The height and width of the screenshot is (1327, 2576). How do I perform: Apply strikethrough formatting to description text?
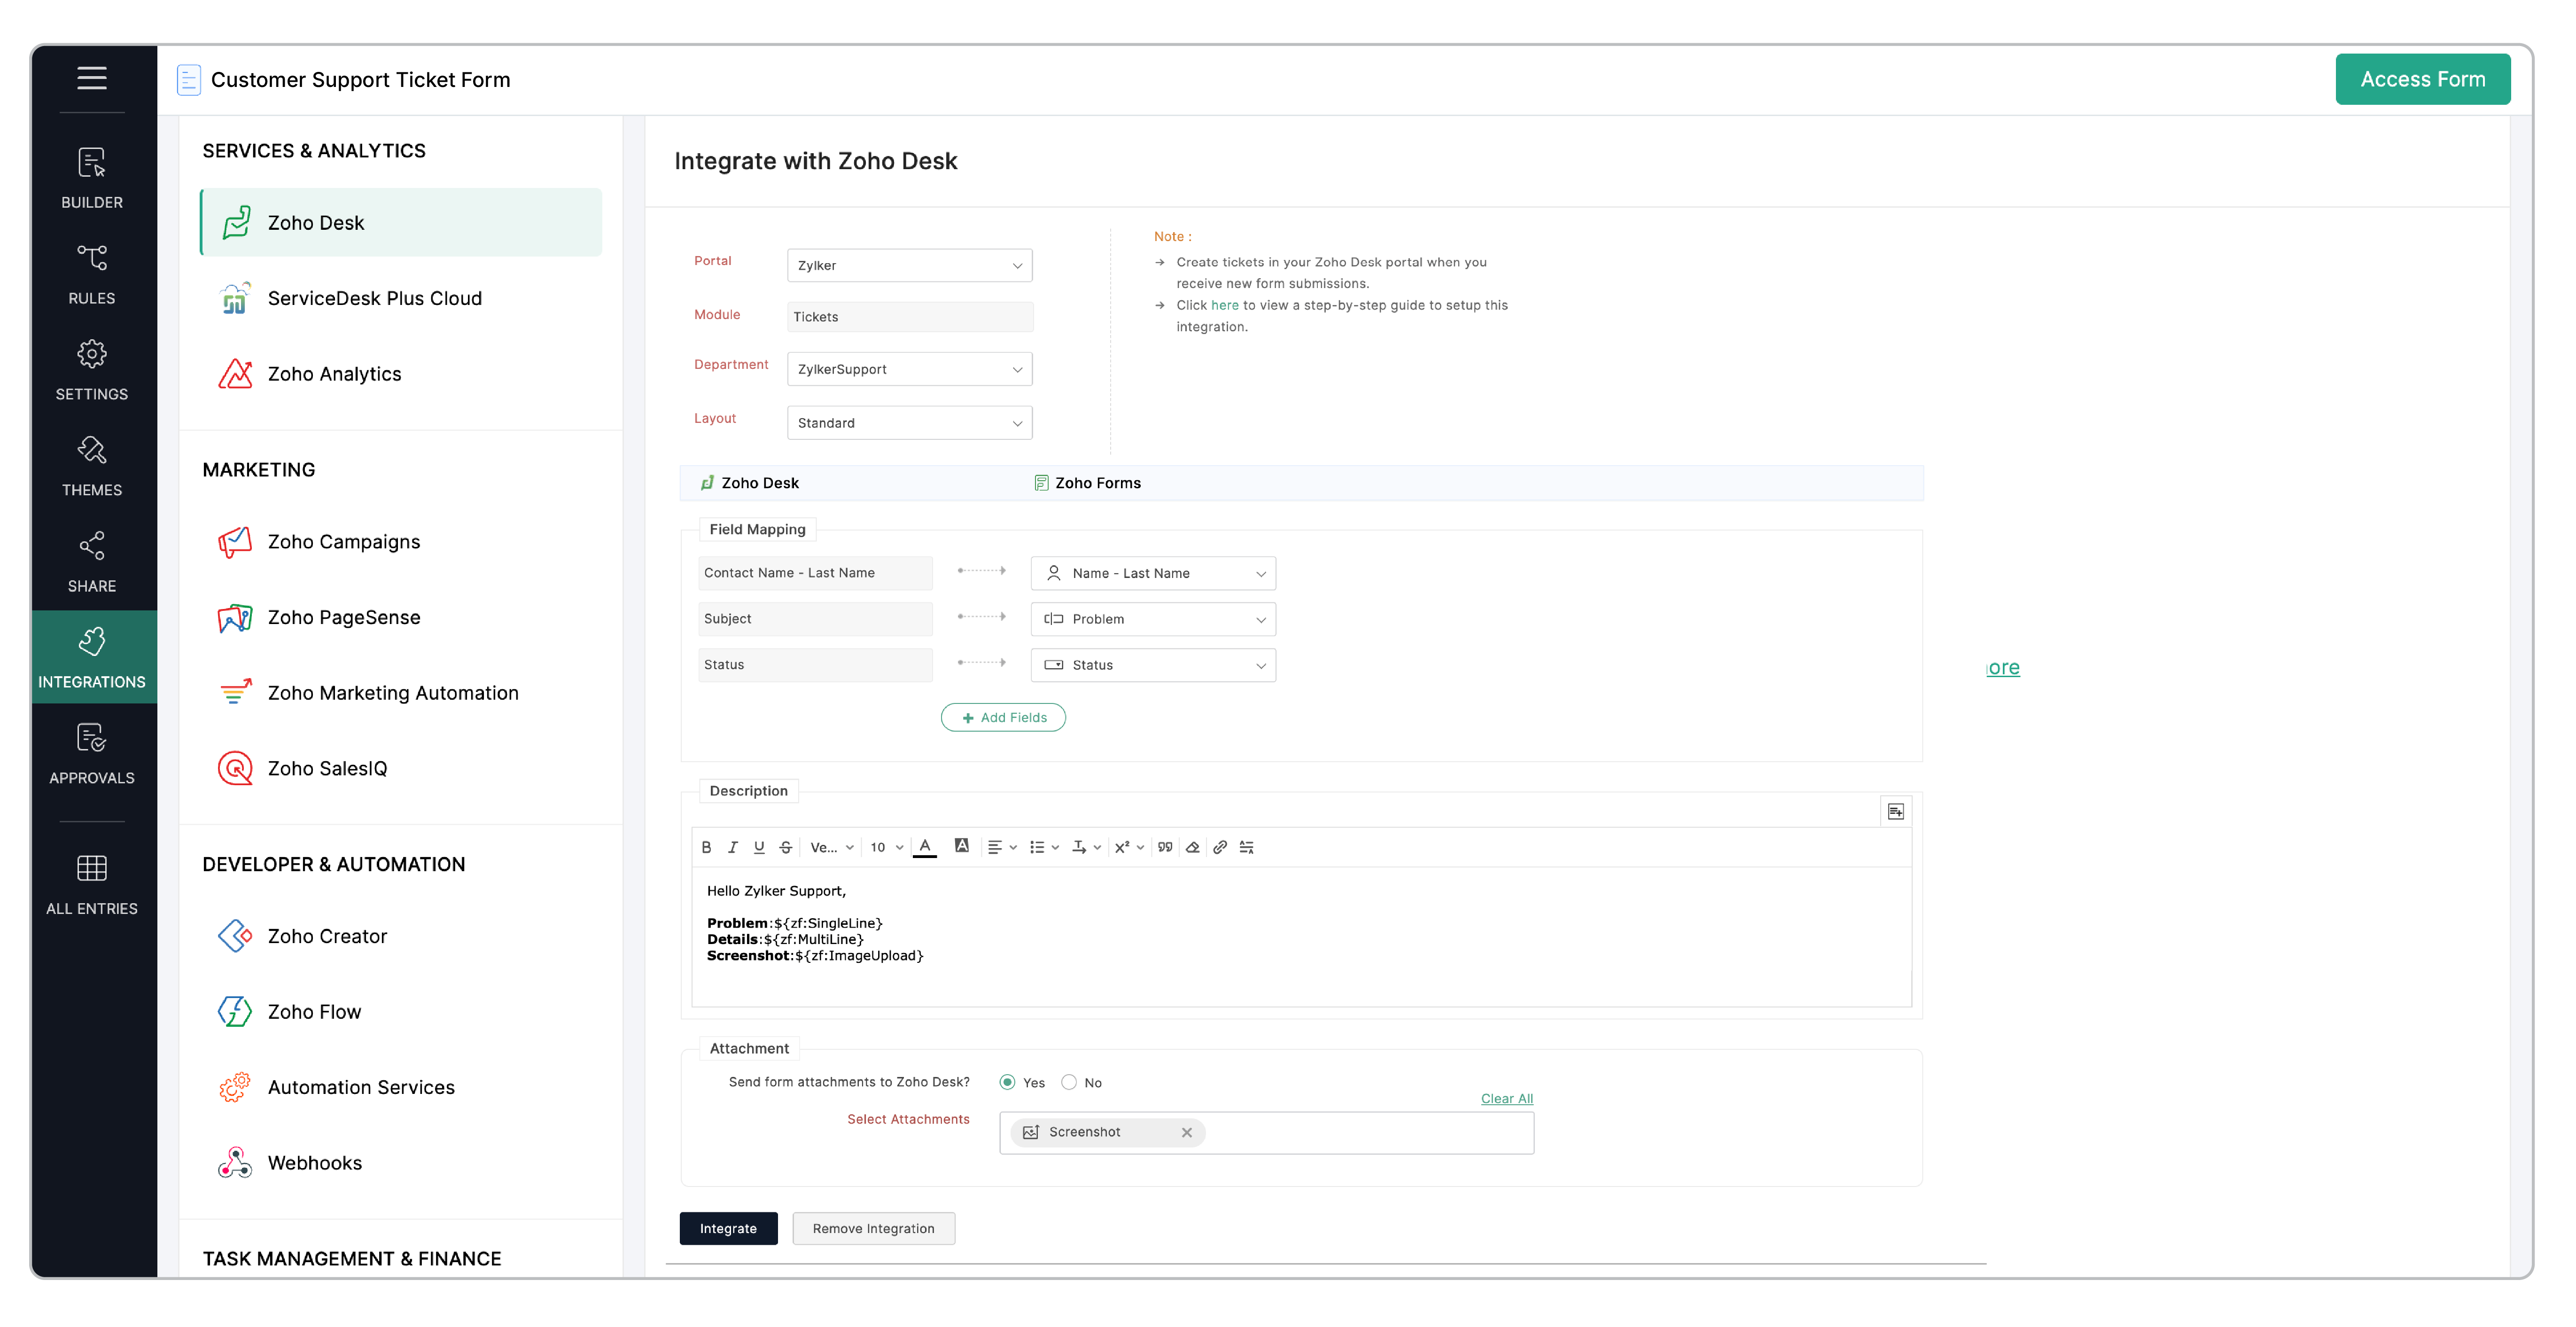pyautogui.click(x=786, y=847)
